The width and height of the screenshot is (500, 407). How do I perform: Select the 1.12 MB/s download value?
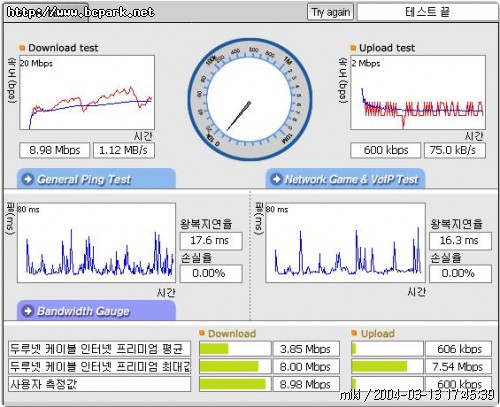[124, 150]
